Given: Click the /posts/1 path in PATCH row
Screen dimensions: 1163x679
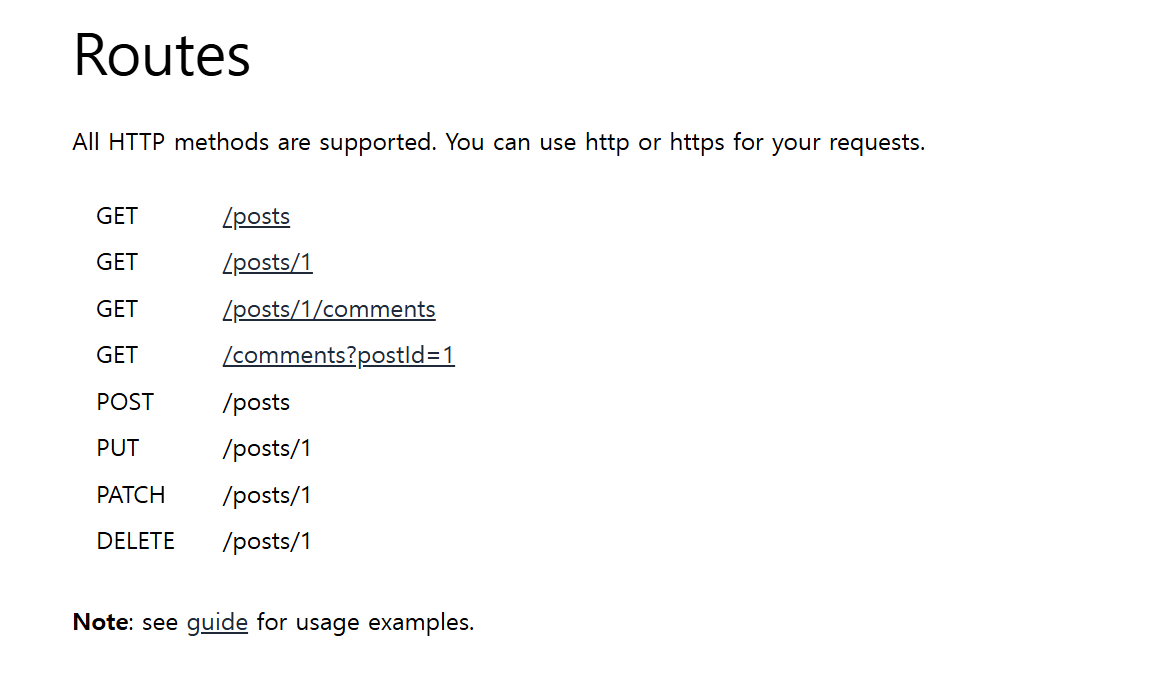Looking at the screenshot, I should click(x=266, y=495).
